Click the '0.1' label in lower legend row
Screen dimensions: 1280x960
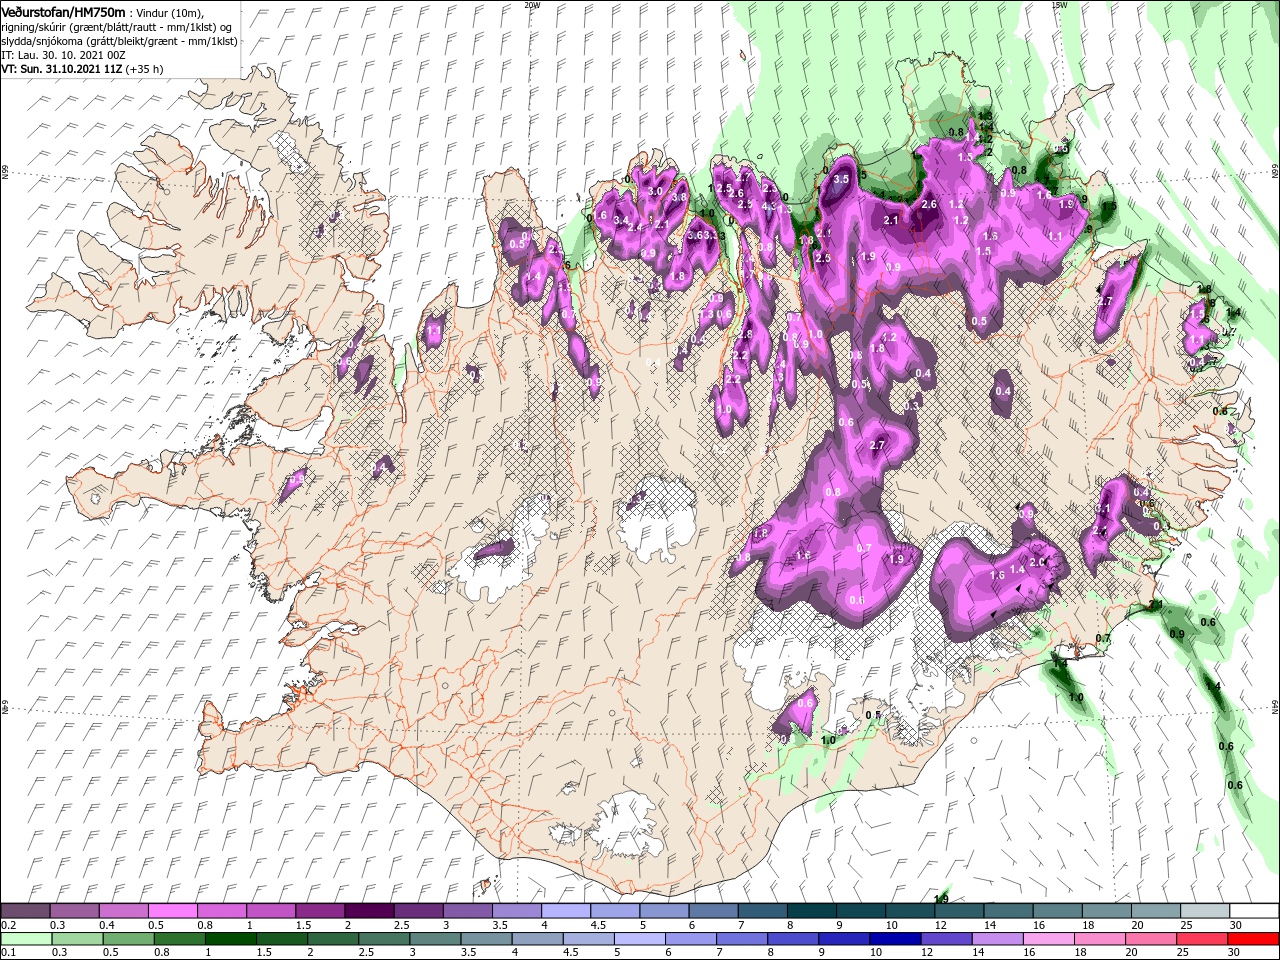[9, 953]
